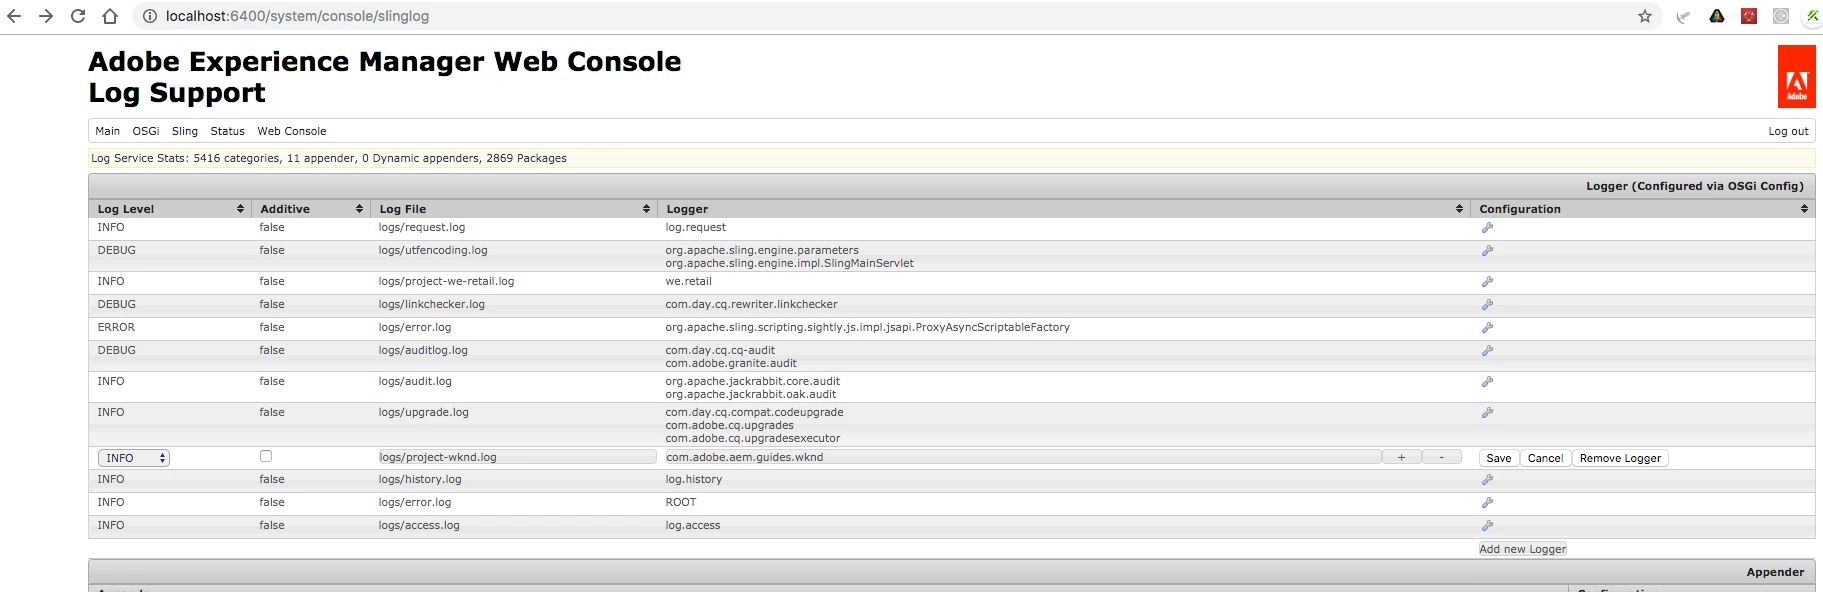Select org.apache.sling.engine.parameters logger text

[762, 251]
